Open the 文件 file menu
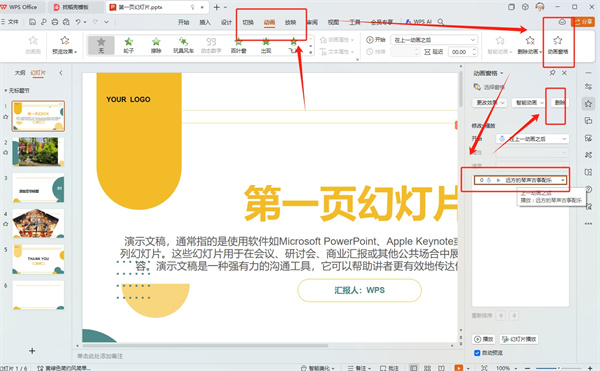 (10, 22)
